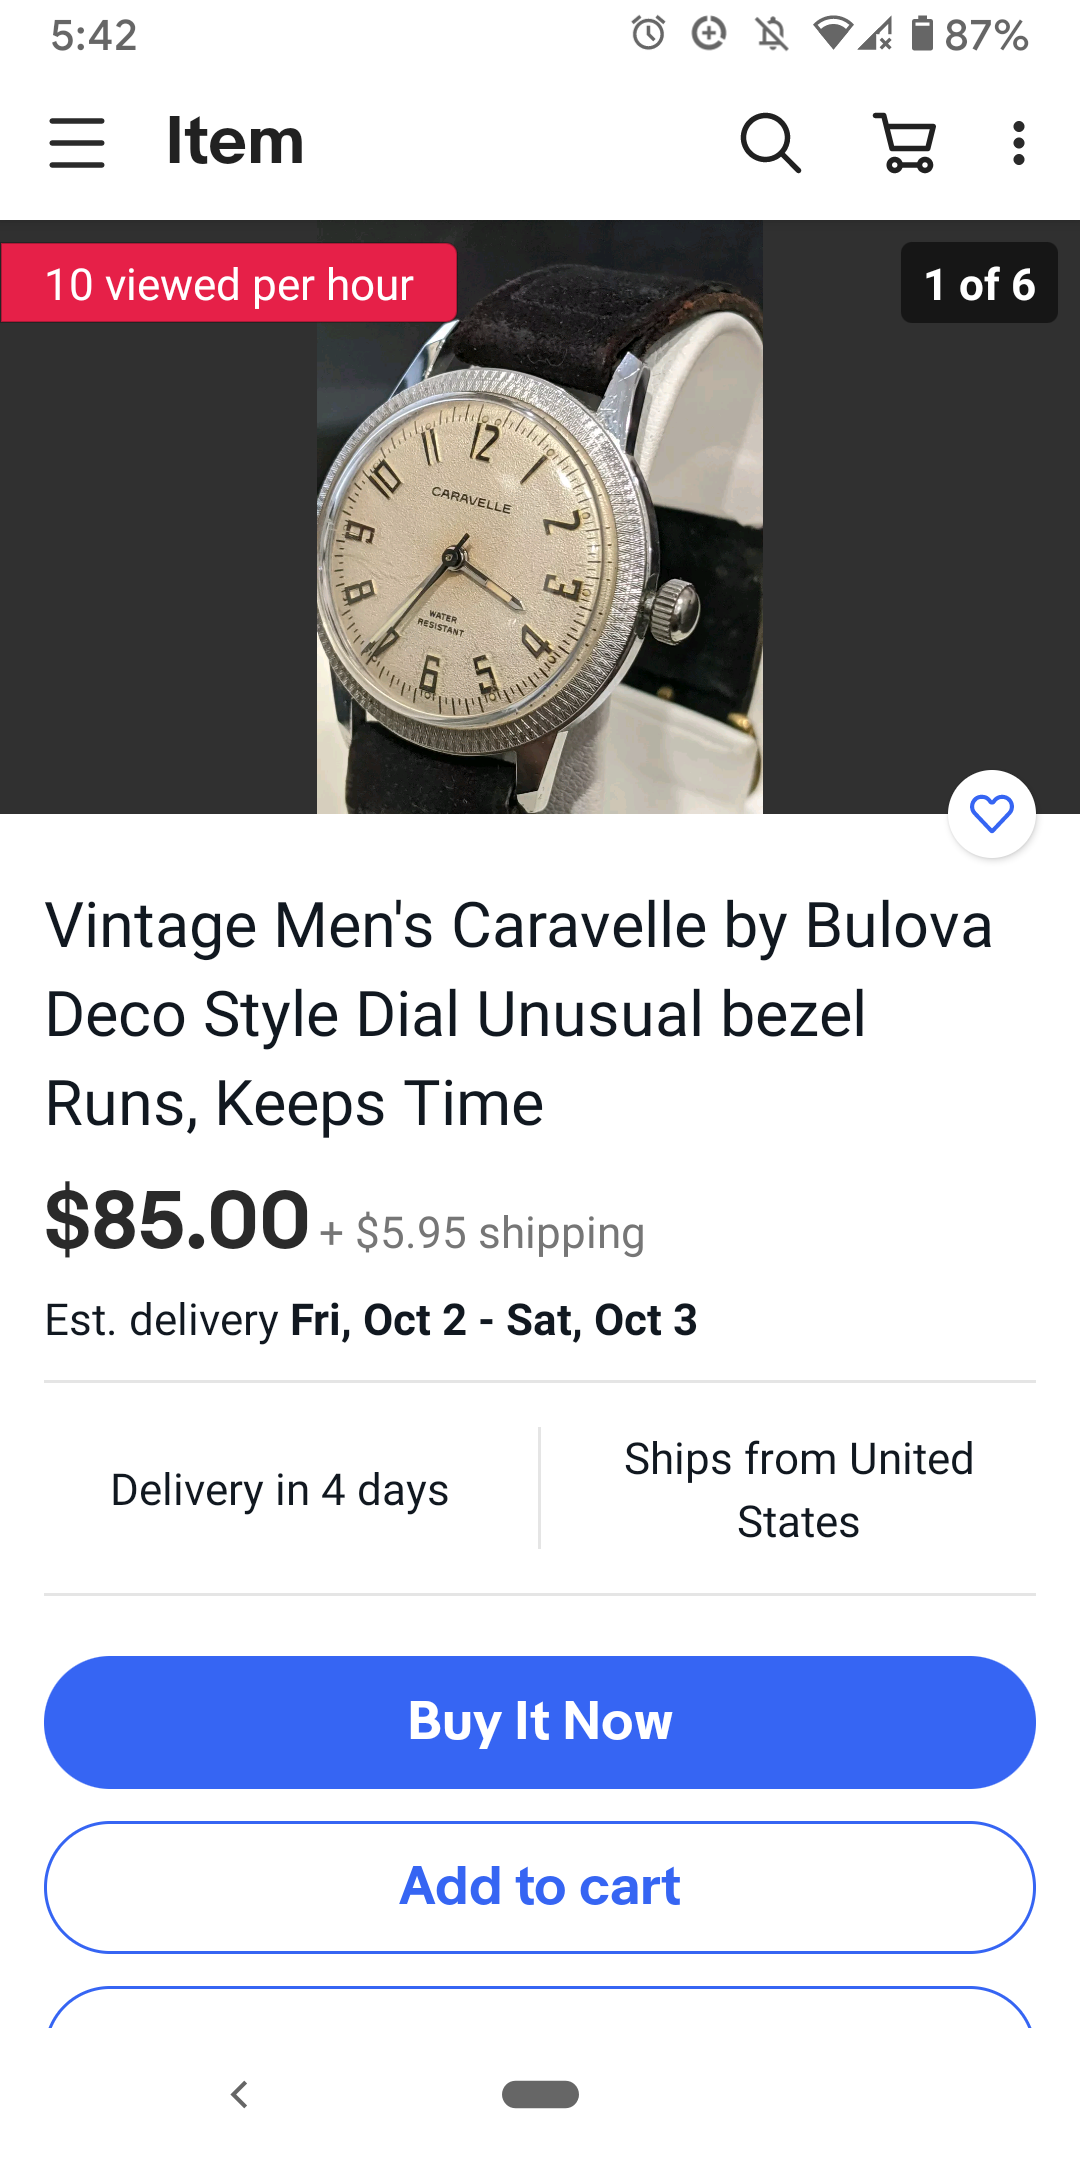The height and width of the screenshot is (2160, 1080).
Task: Open the three-dot overflow menu
Action: click(x=1018, y=143)
